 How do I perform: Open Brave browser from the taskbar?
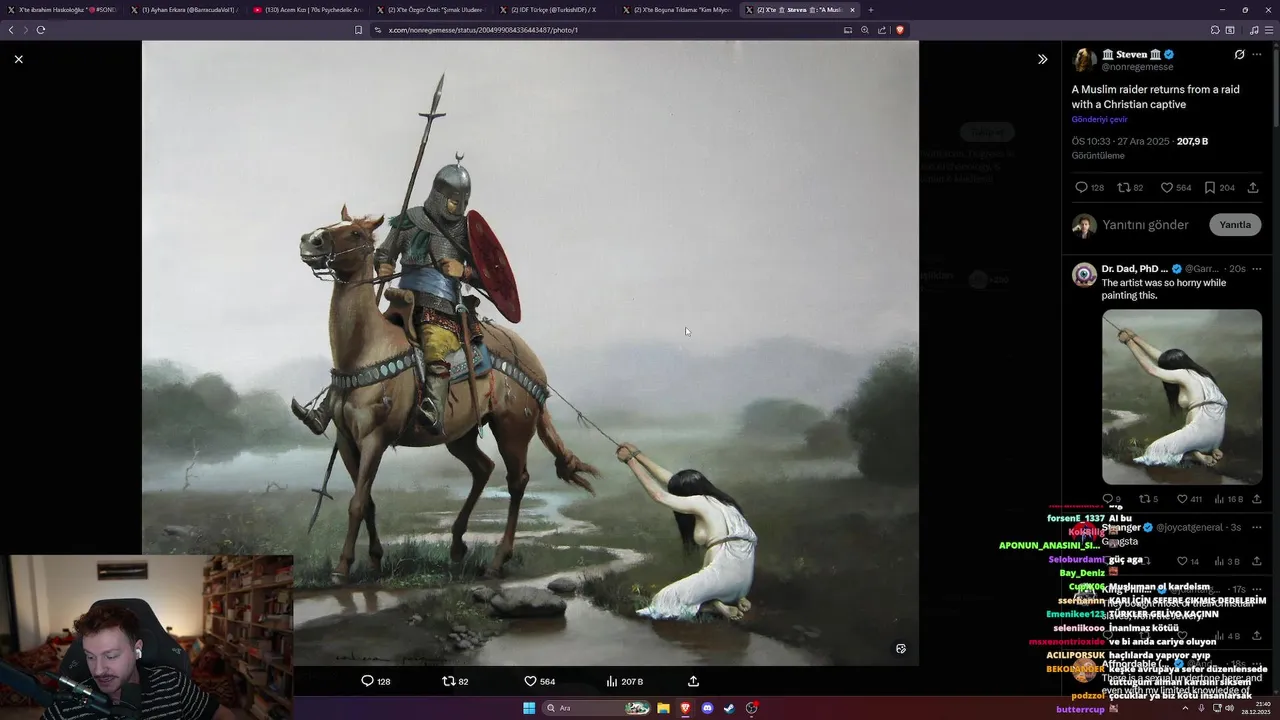pyautogui.click(x=685, y=708)
